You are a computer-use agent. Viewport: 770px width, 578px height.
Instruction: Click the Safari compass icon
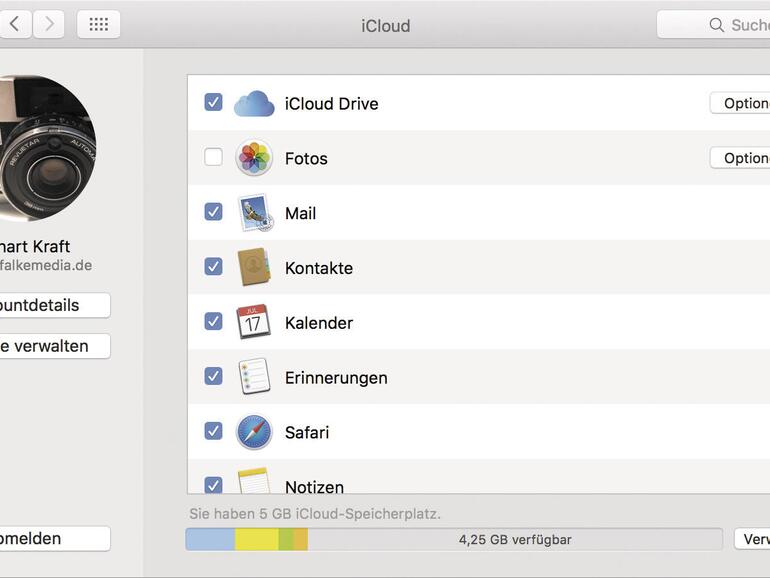coord(254,432)
